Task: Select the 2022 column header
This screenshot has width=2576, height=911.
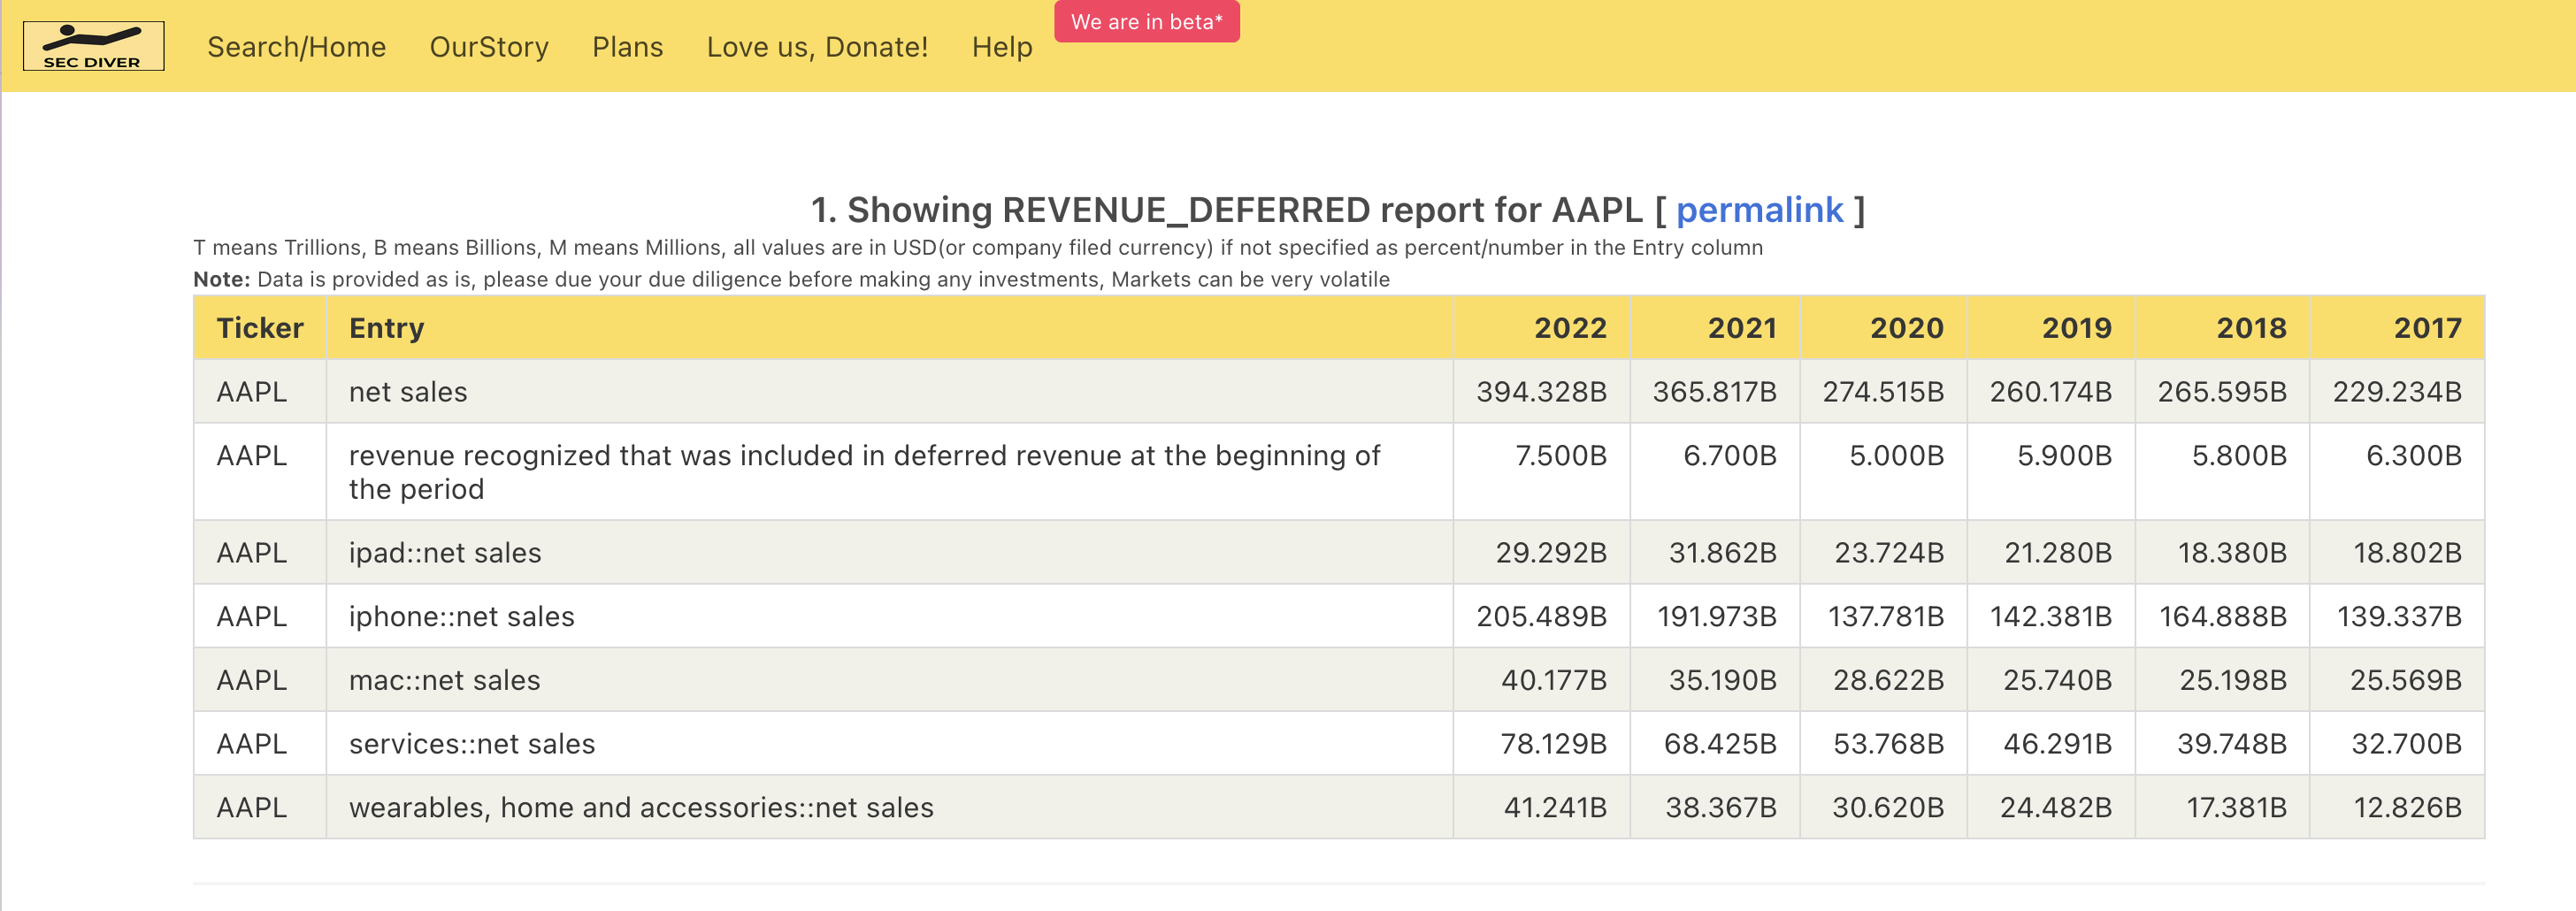Action: click(1569, 328)
